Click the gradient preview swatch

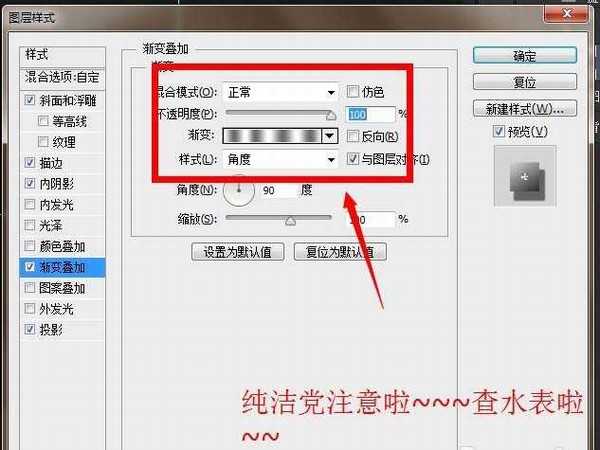[272, 136]
